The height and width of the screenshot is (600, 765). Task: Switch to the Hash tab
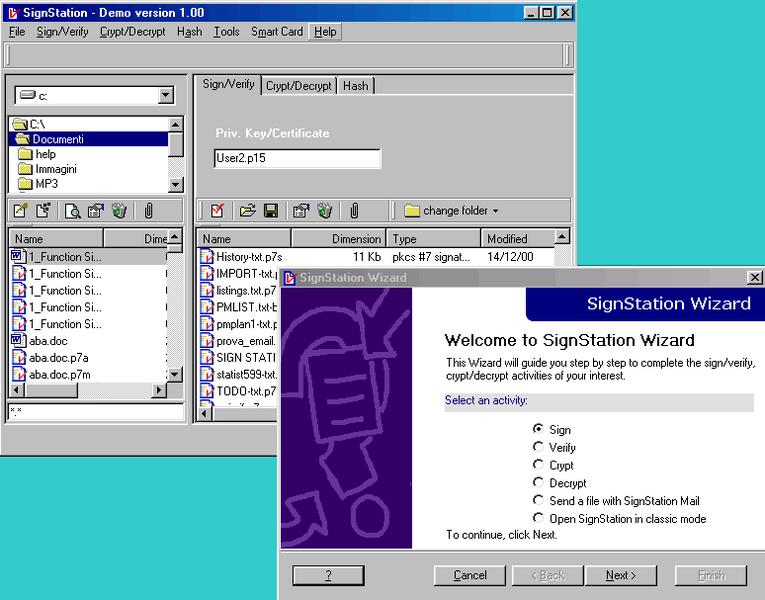pos(356,86)
